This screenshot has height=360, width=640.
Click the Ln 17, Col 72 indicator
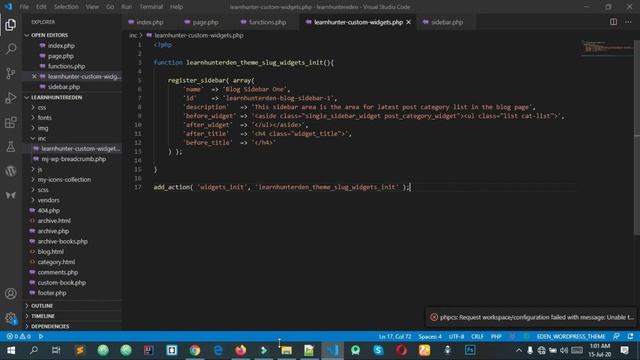395,336
